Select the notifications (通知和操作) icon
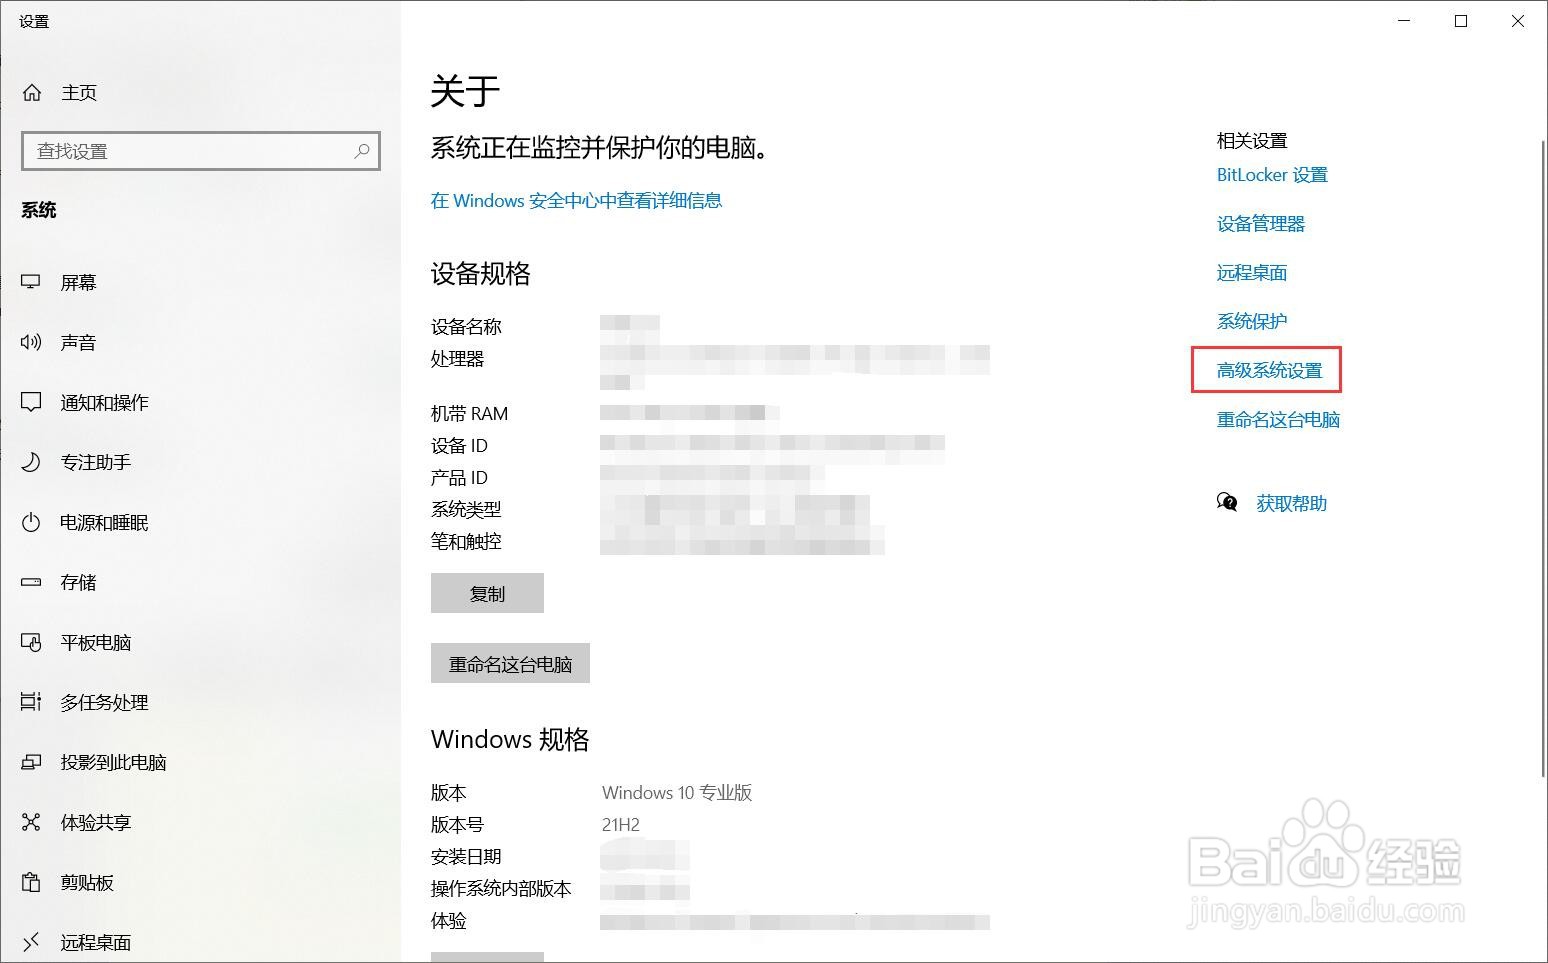The height and width of the screenshot is (963, 1548). [31, 403]
